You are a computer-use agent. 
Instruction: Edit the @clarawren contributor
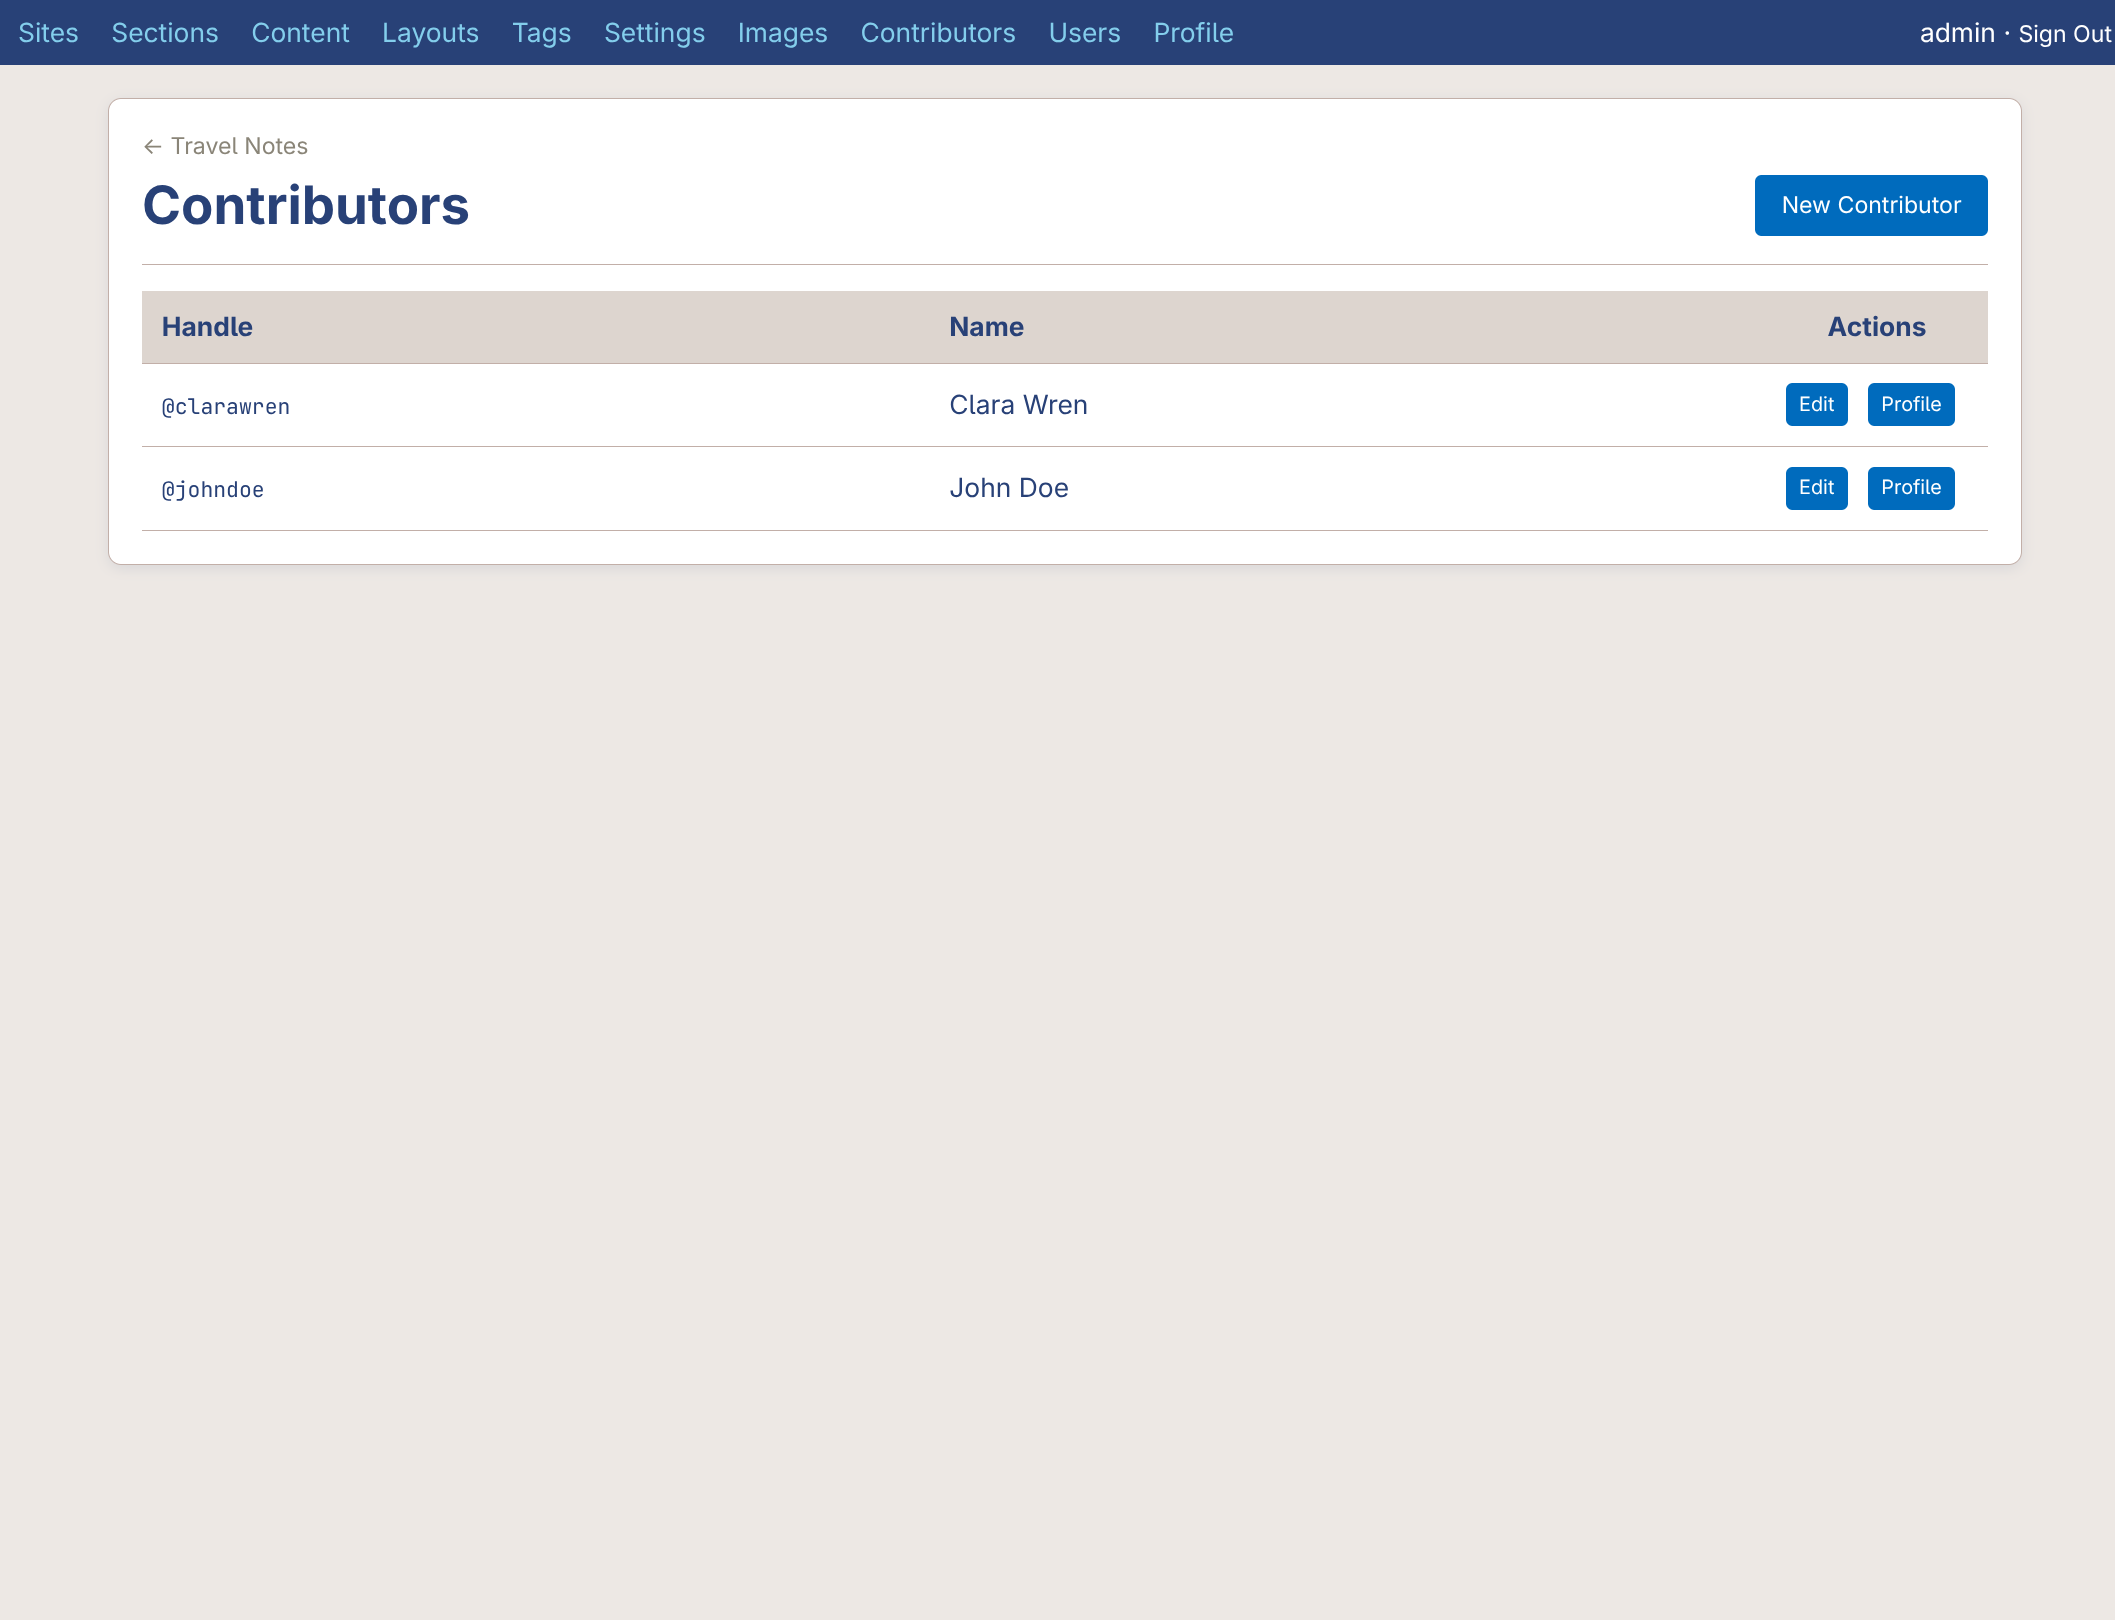(x=1816, y=404)
